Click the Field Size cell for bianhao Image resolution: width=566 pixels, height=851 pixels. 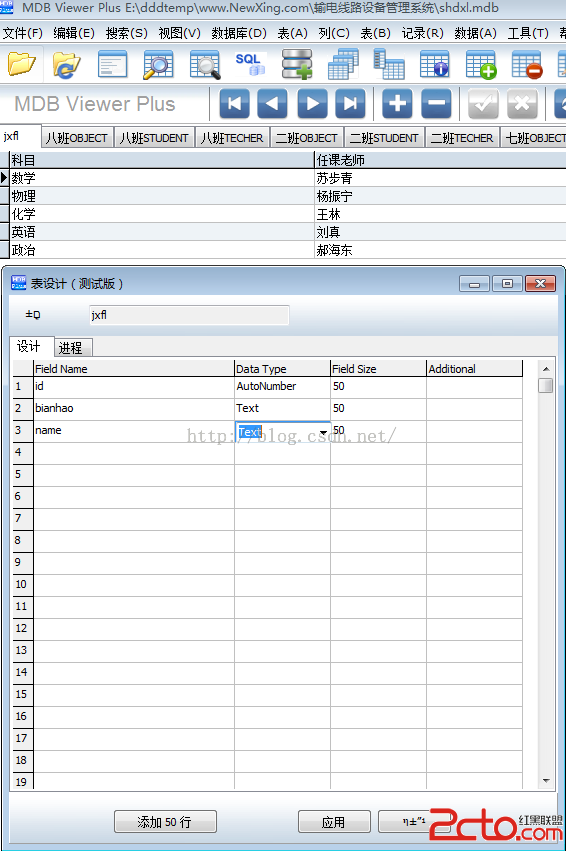[x=378, y=409]
